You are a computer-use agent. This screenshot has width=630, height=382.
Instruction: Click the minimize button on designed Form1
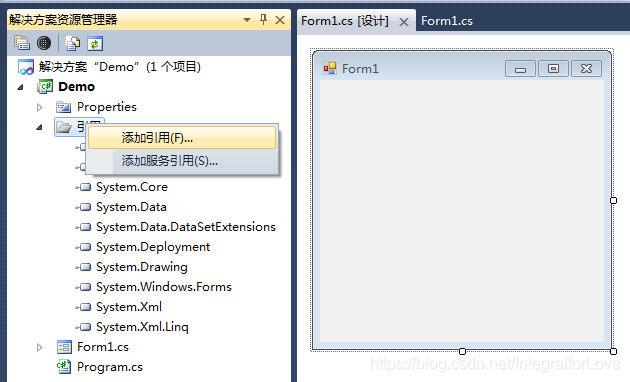(x=520, y=69)
